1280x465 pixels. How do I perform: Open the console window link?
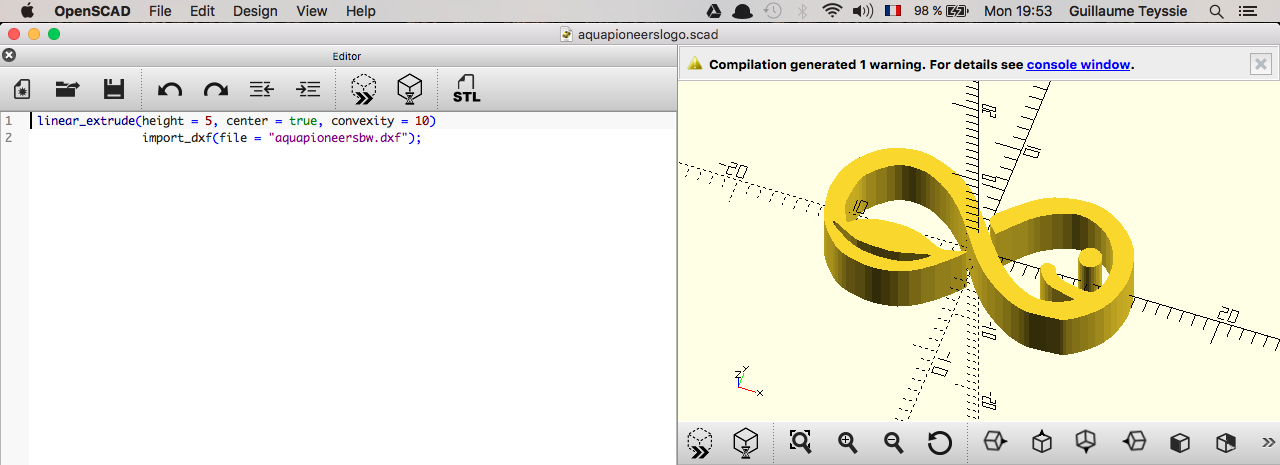[1078, 64]
